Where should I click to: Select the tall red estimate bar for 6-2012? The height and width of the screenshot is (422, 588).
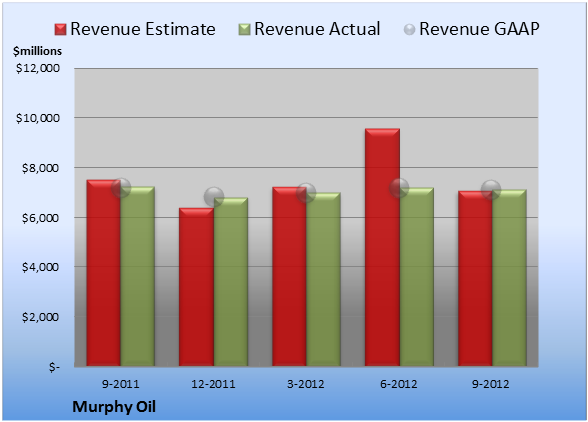[382, 248]
